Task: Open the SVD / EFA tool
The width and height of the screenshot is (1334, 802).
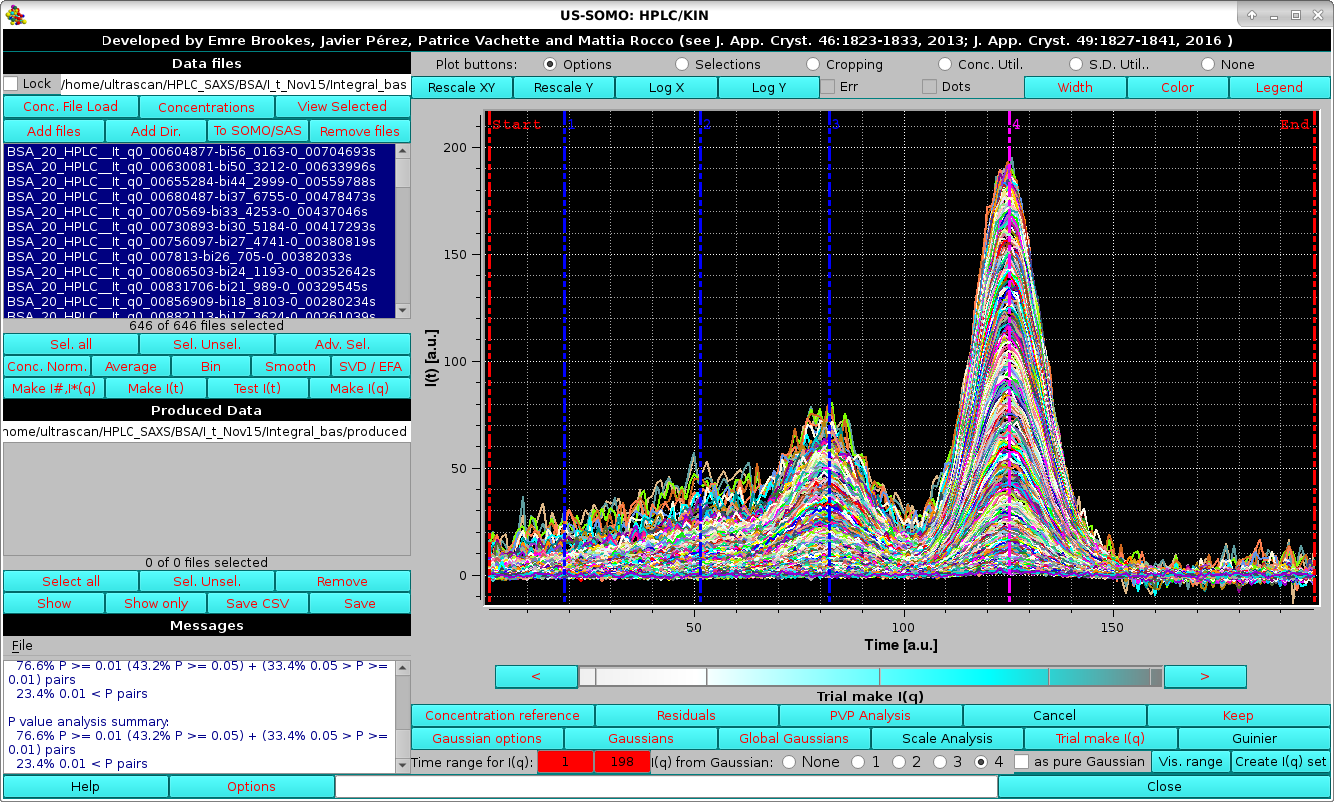Action: pos(370,366)
